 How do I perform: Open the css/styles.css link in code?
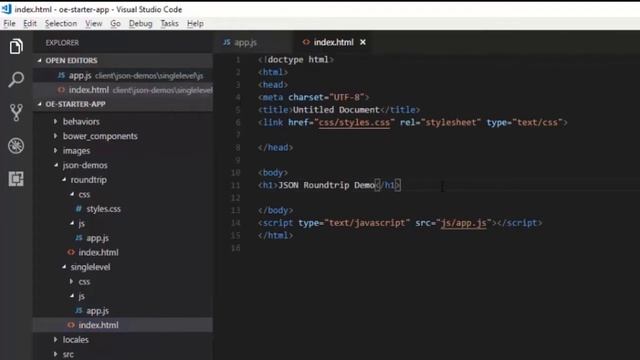pos(354,122)
